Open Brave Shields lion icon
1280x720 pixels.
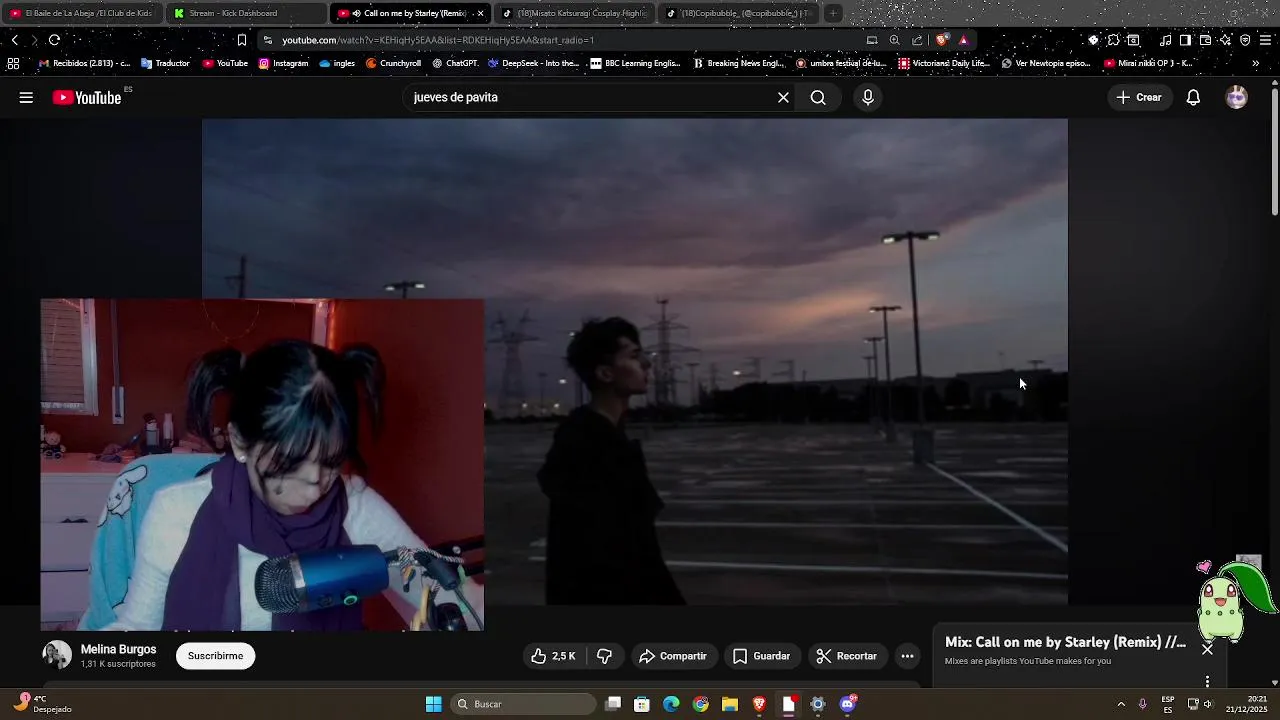point(942,40)
